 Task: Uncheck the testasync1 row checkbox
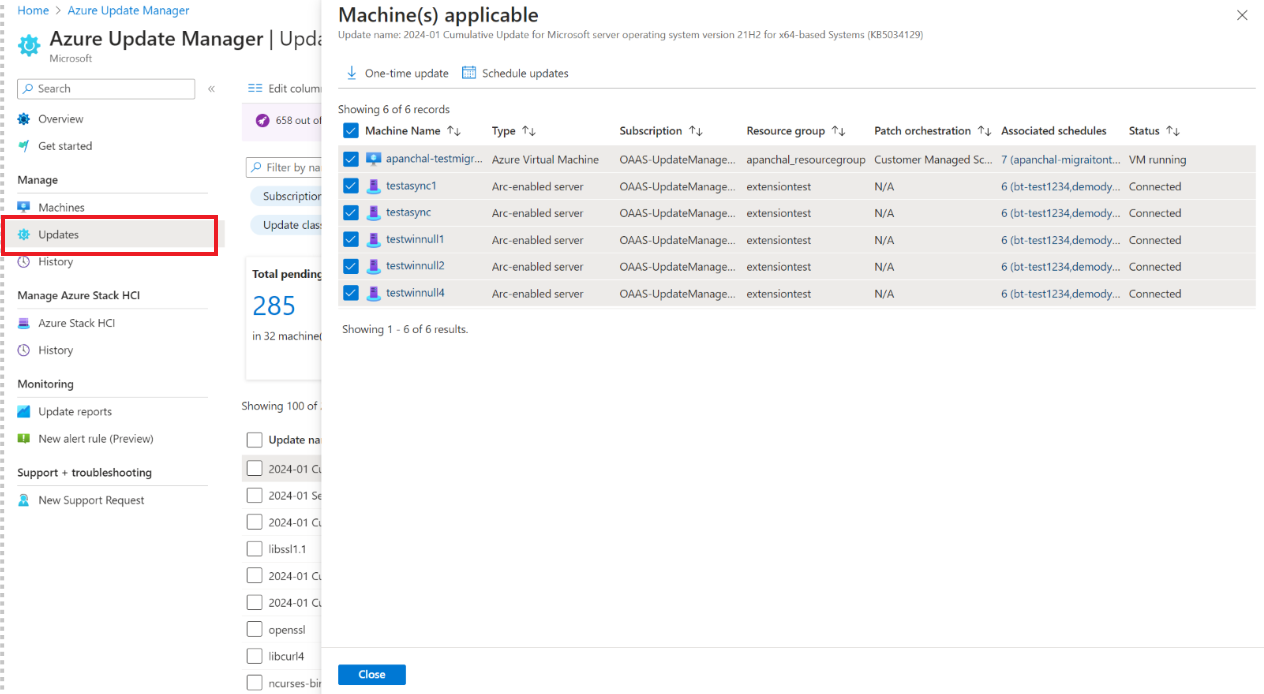pyautogui.click(x=351, y=186)
